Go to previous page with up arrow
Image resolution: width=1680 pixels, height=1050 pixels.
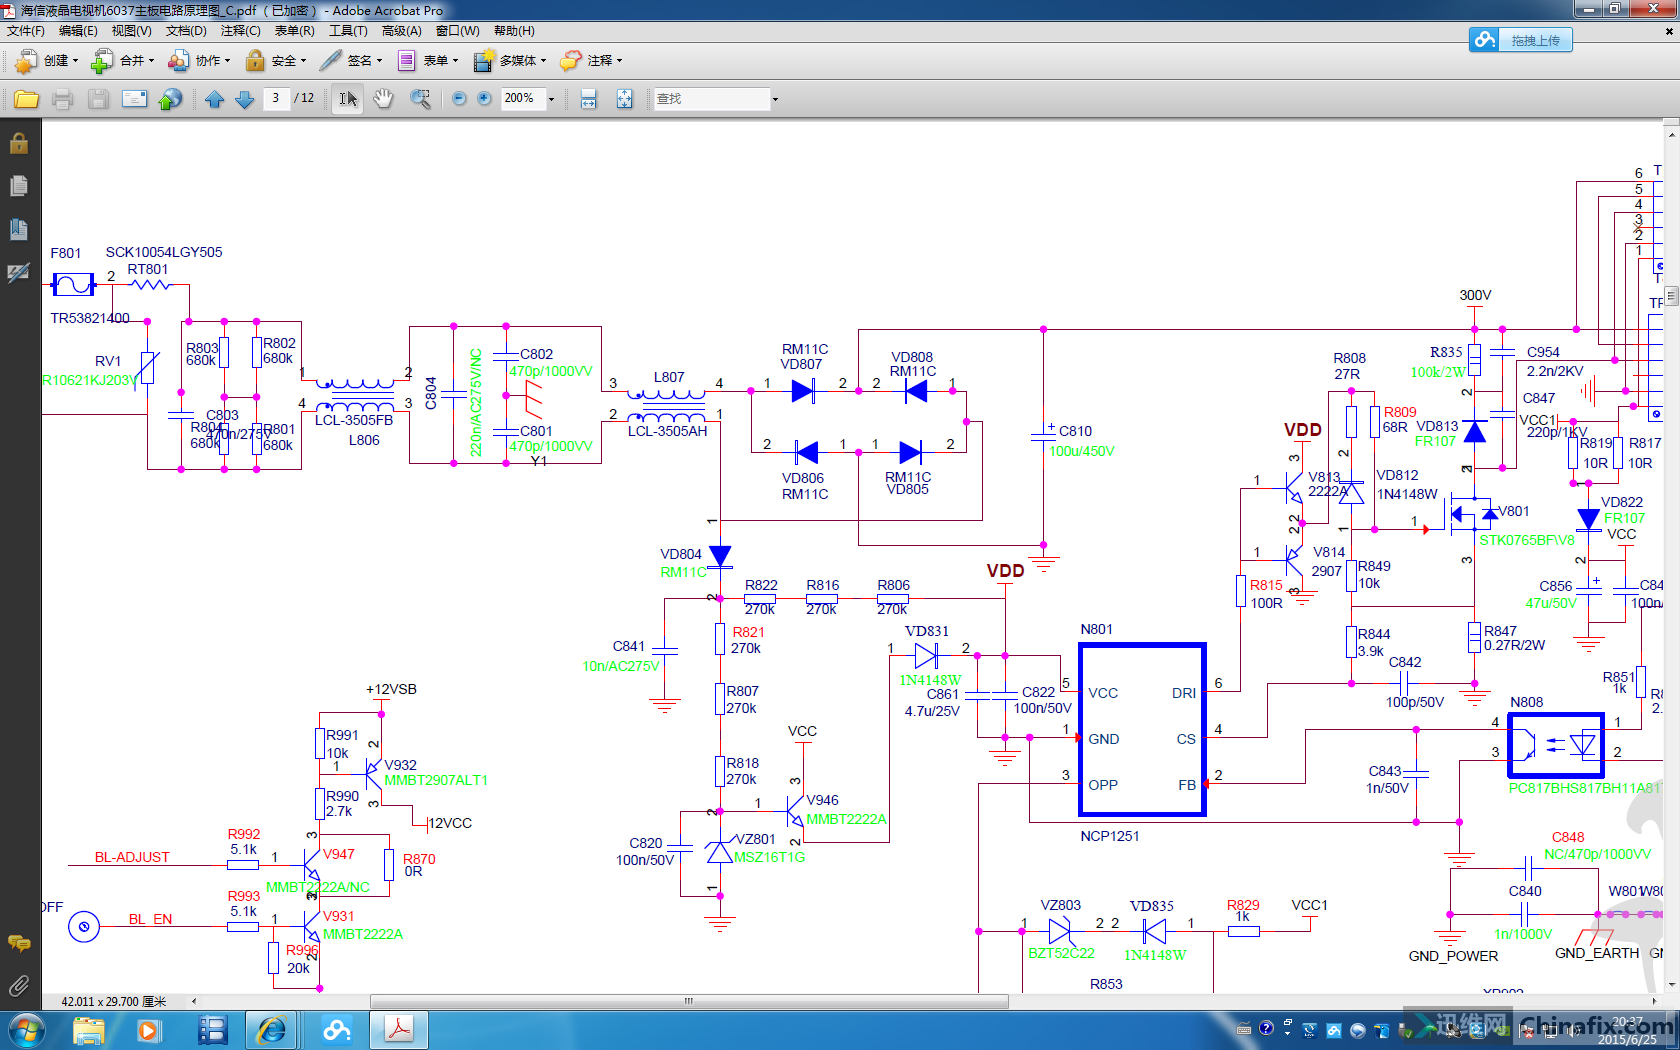pos(214,99)
